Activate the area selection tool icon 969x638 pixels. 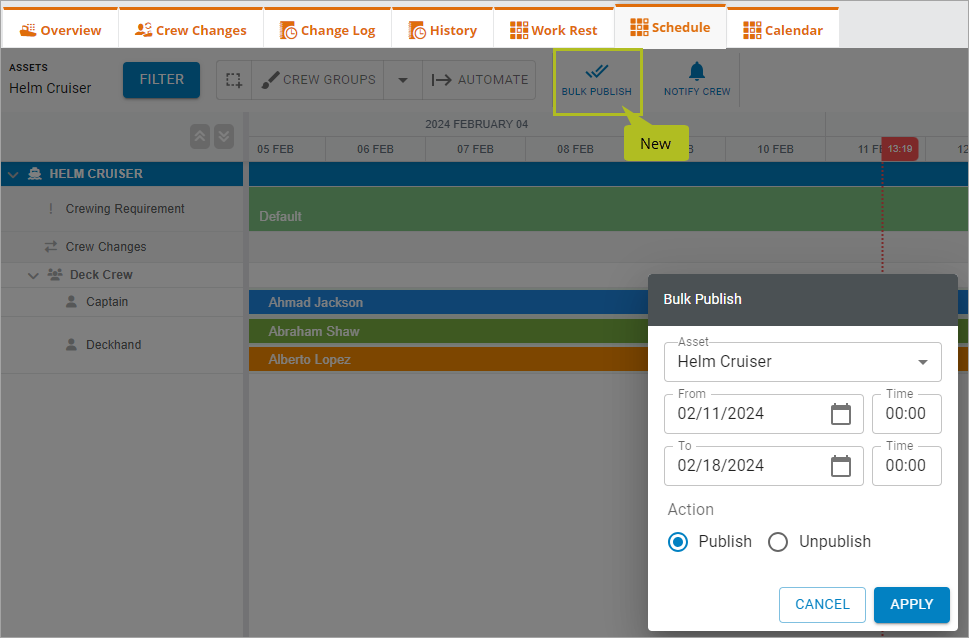pos(234,80)
